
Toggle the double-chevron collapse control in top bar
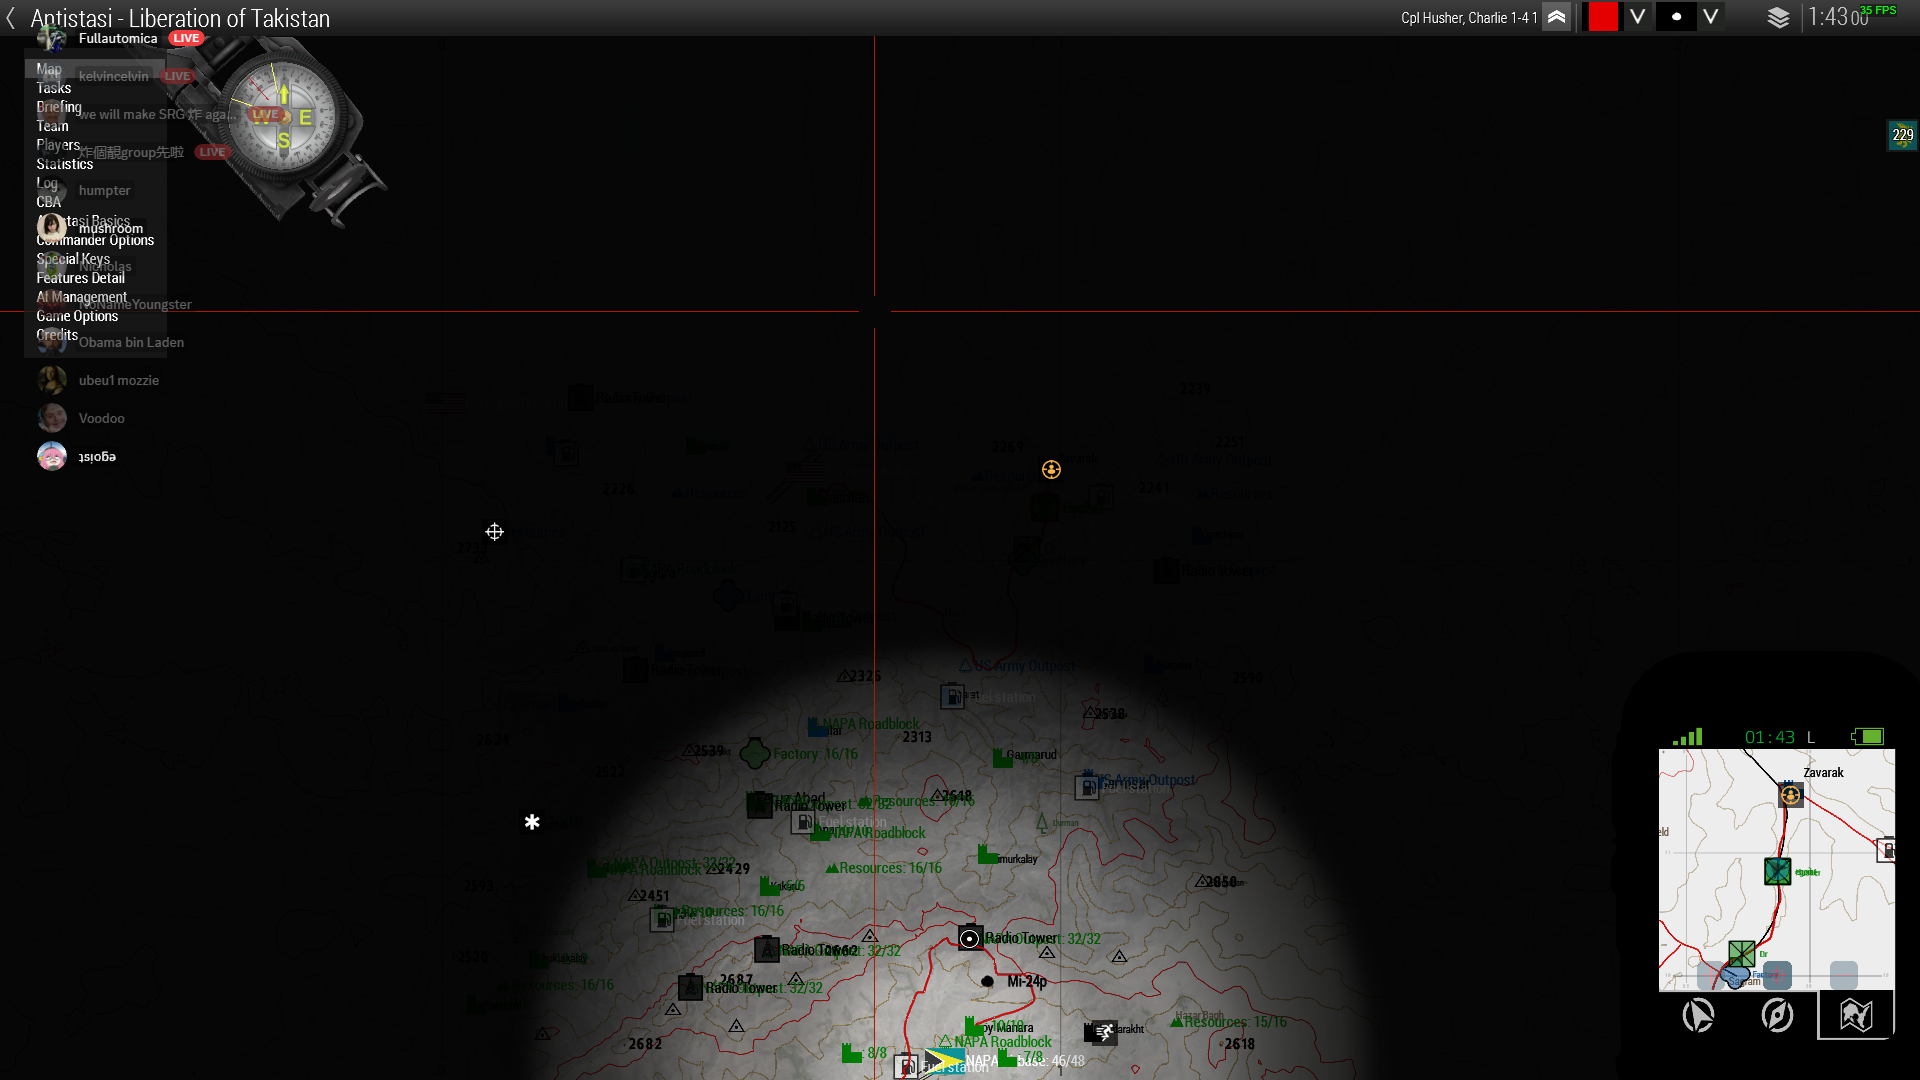[x=1557, y=17]
